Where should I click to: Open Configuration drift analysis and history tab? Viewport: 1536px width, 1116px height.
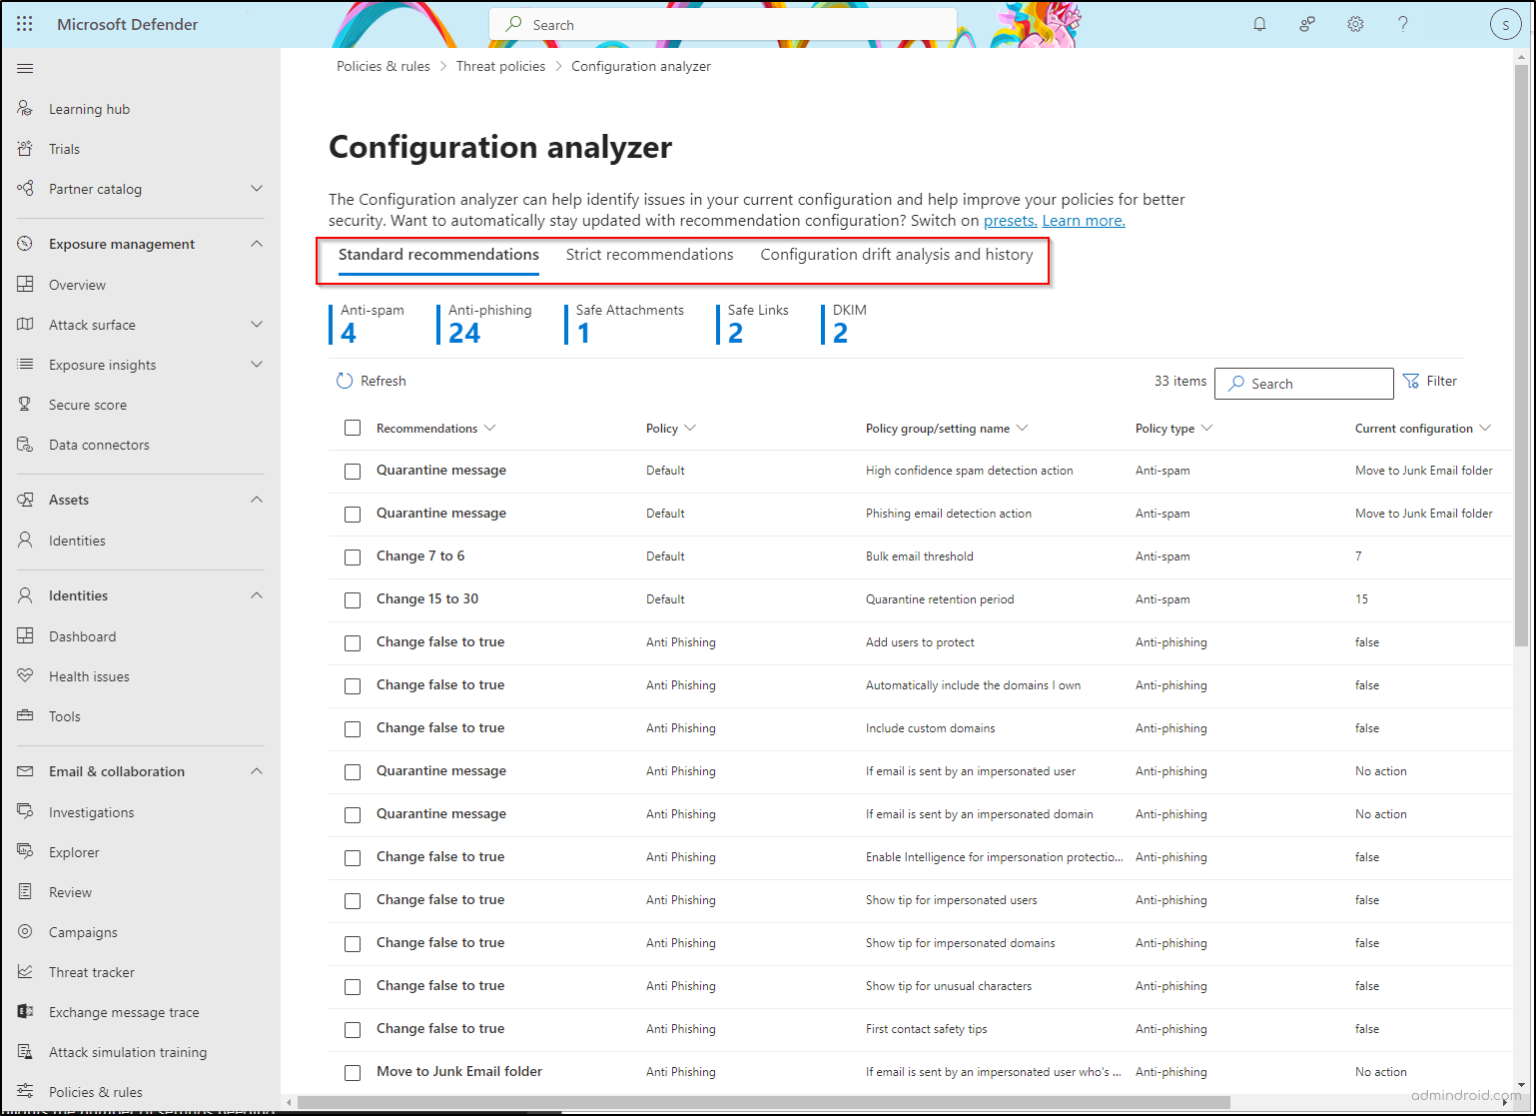[896, 254]
